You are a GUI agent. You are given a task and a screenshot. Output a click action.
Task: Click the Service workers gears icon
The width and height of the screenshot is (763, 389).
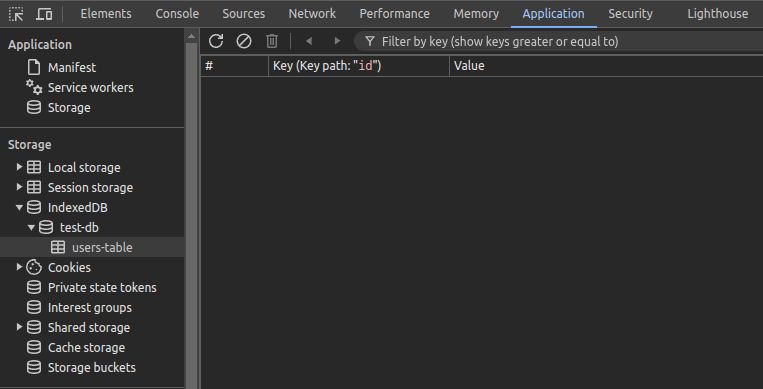[x=34, y=87]
